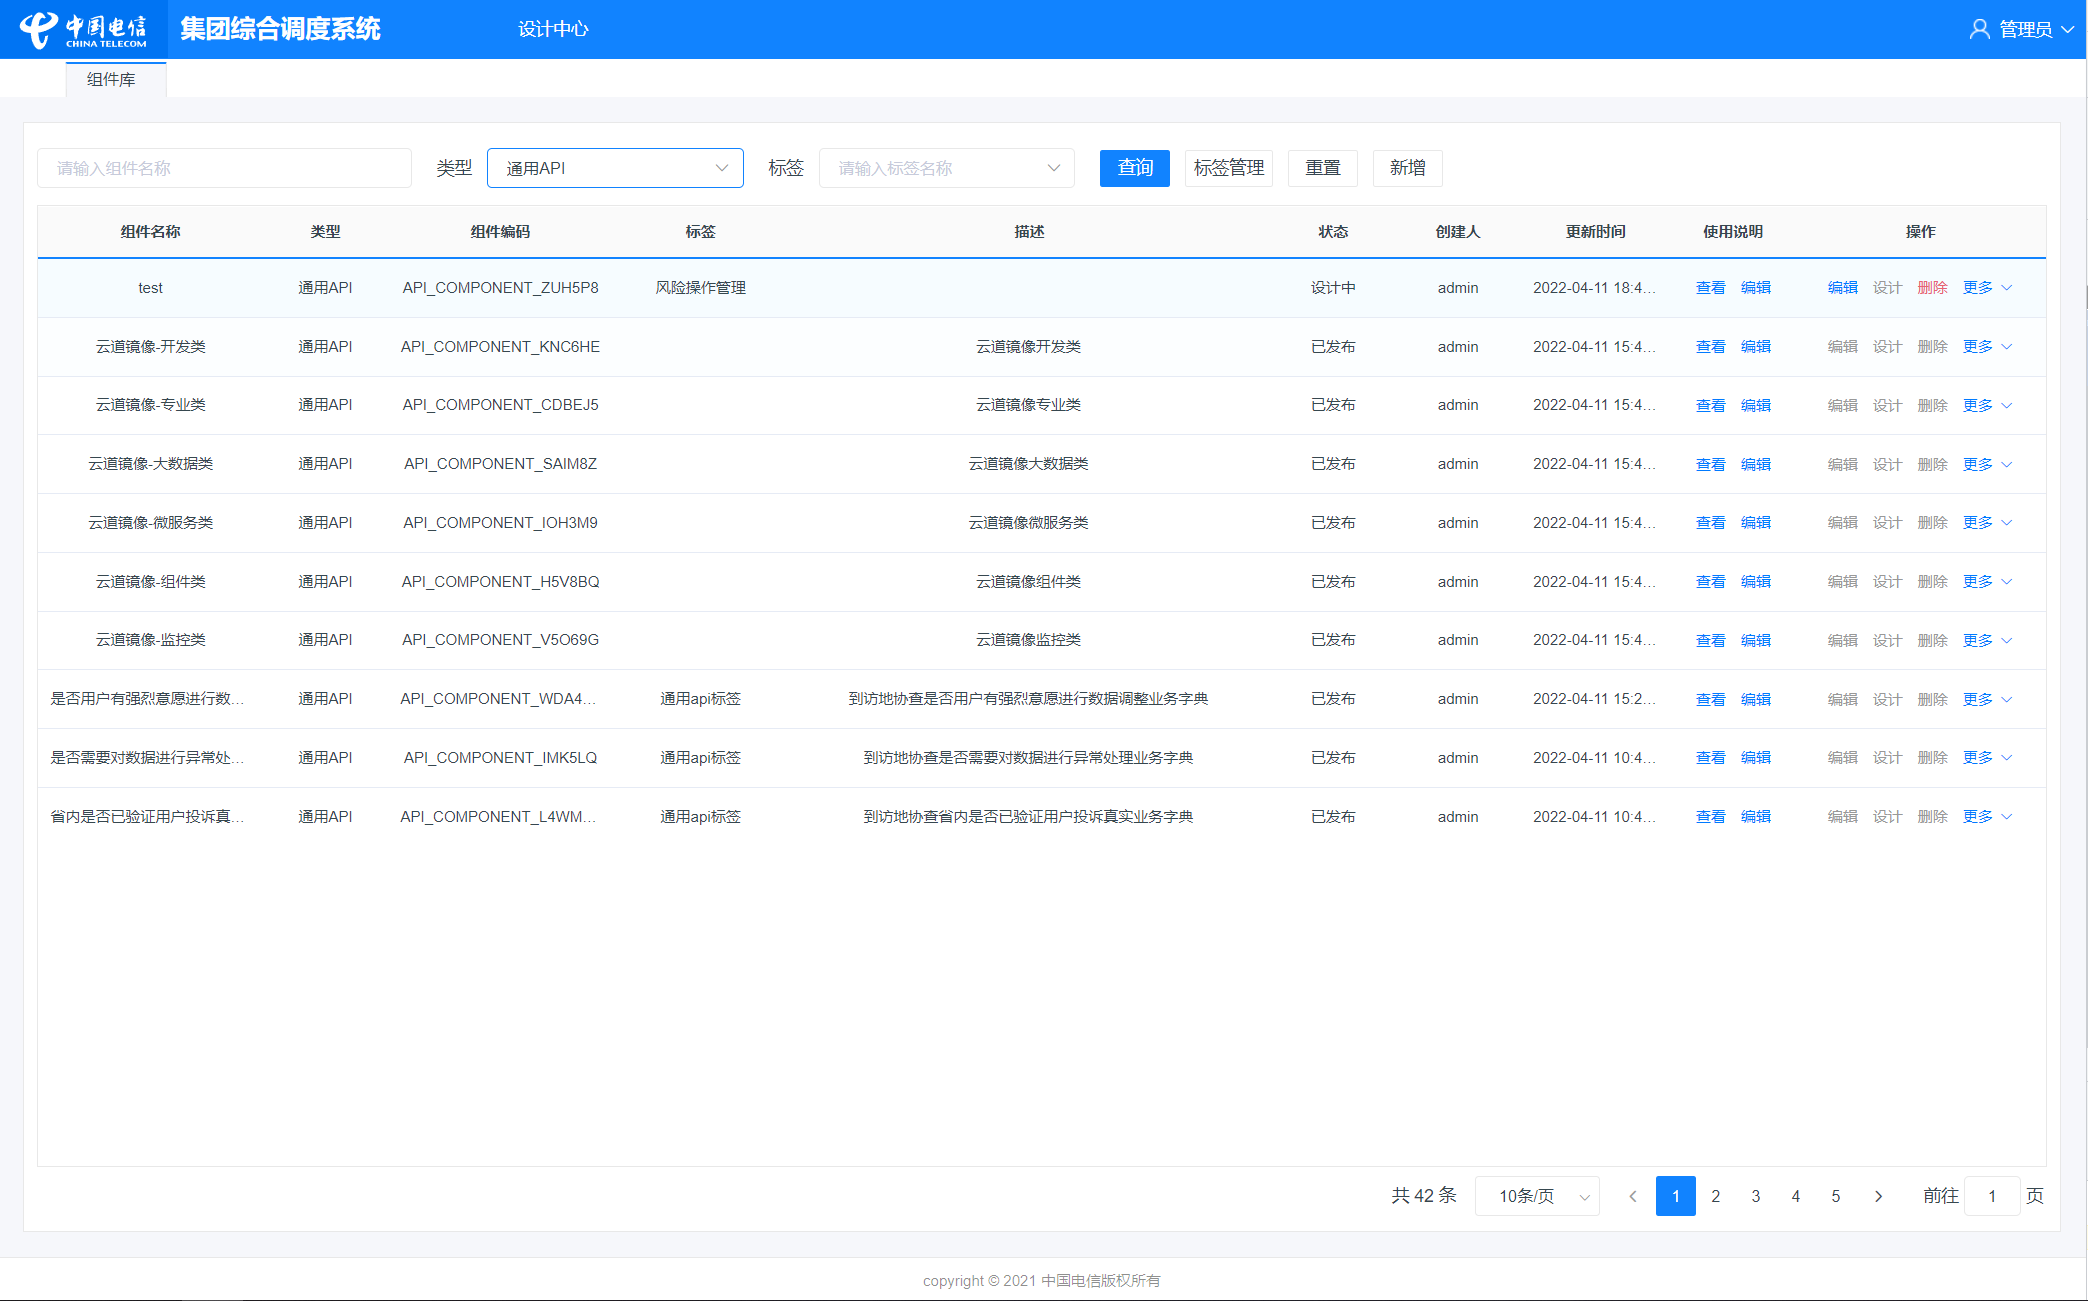View usage notes for 云道镜像-开发类

[1711, 347]
